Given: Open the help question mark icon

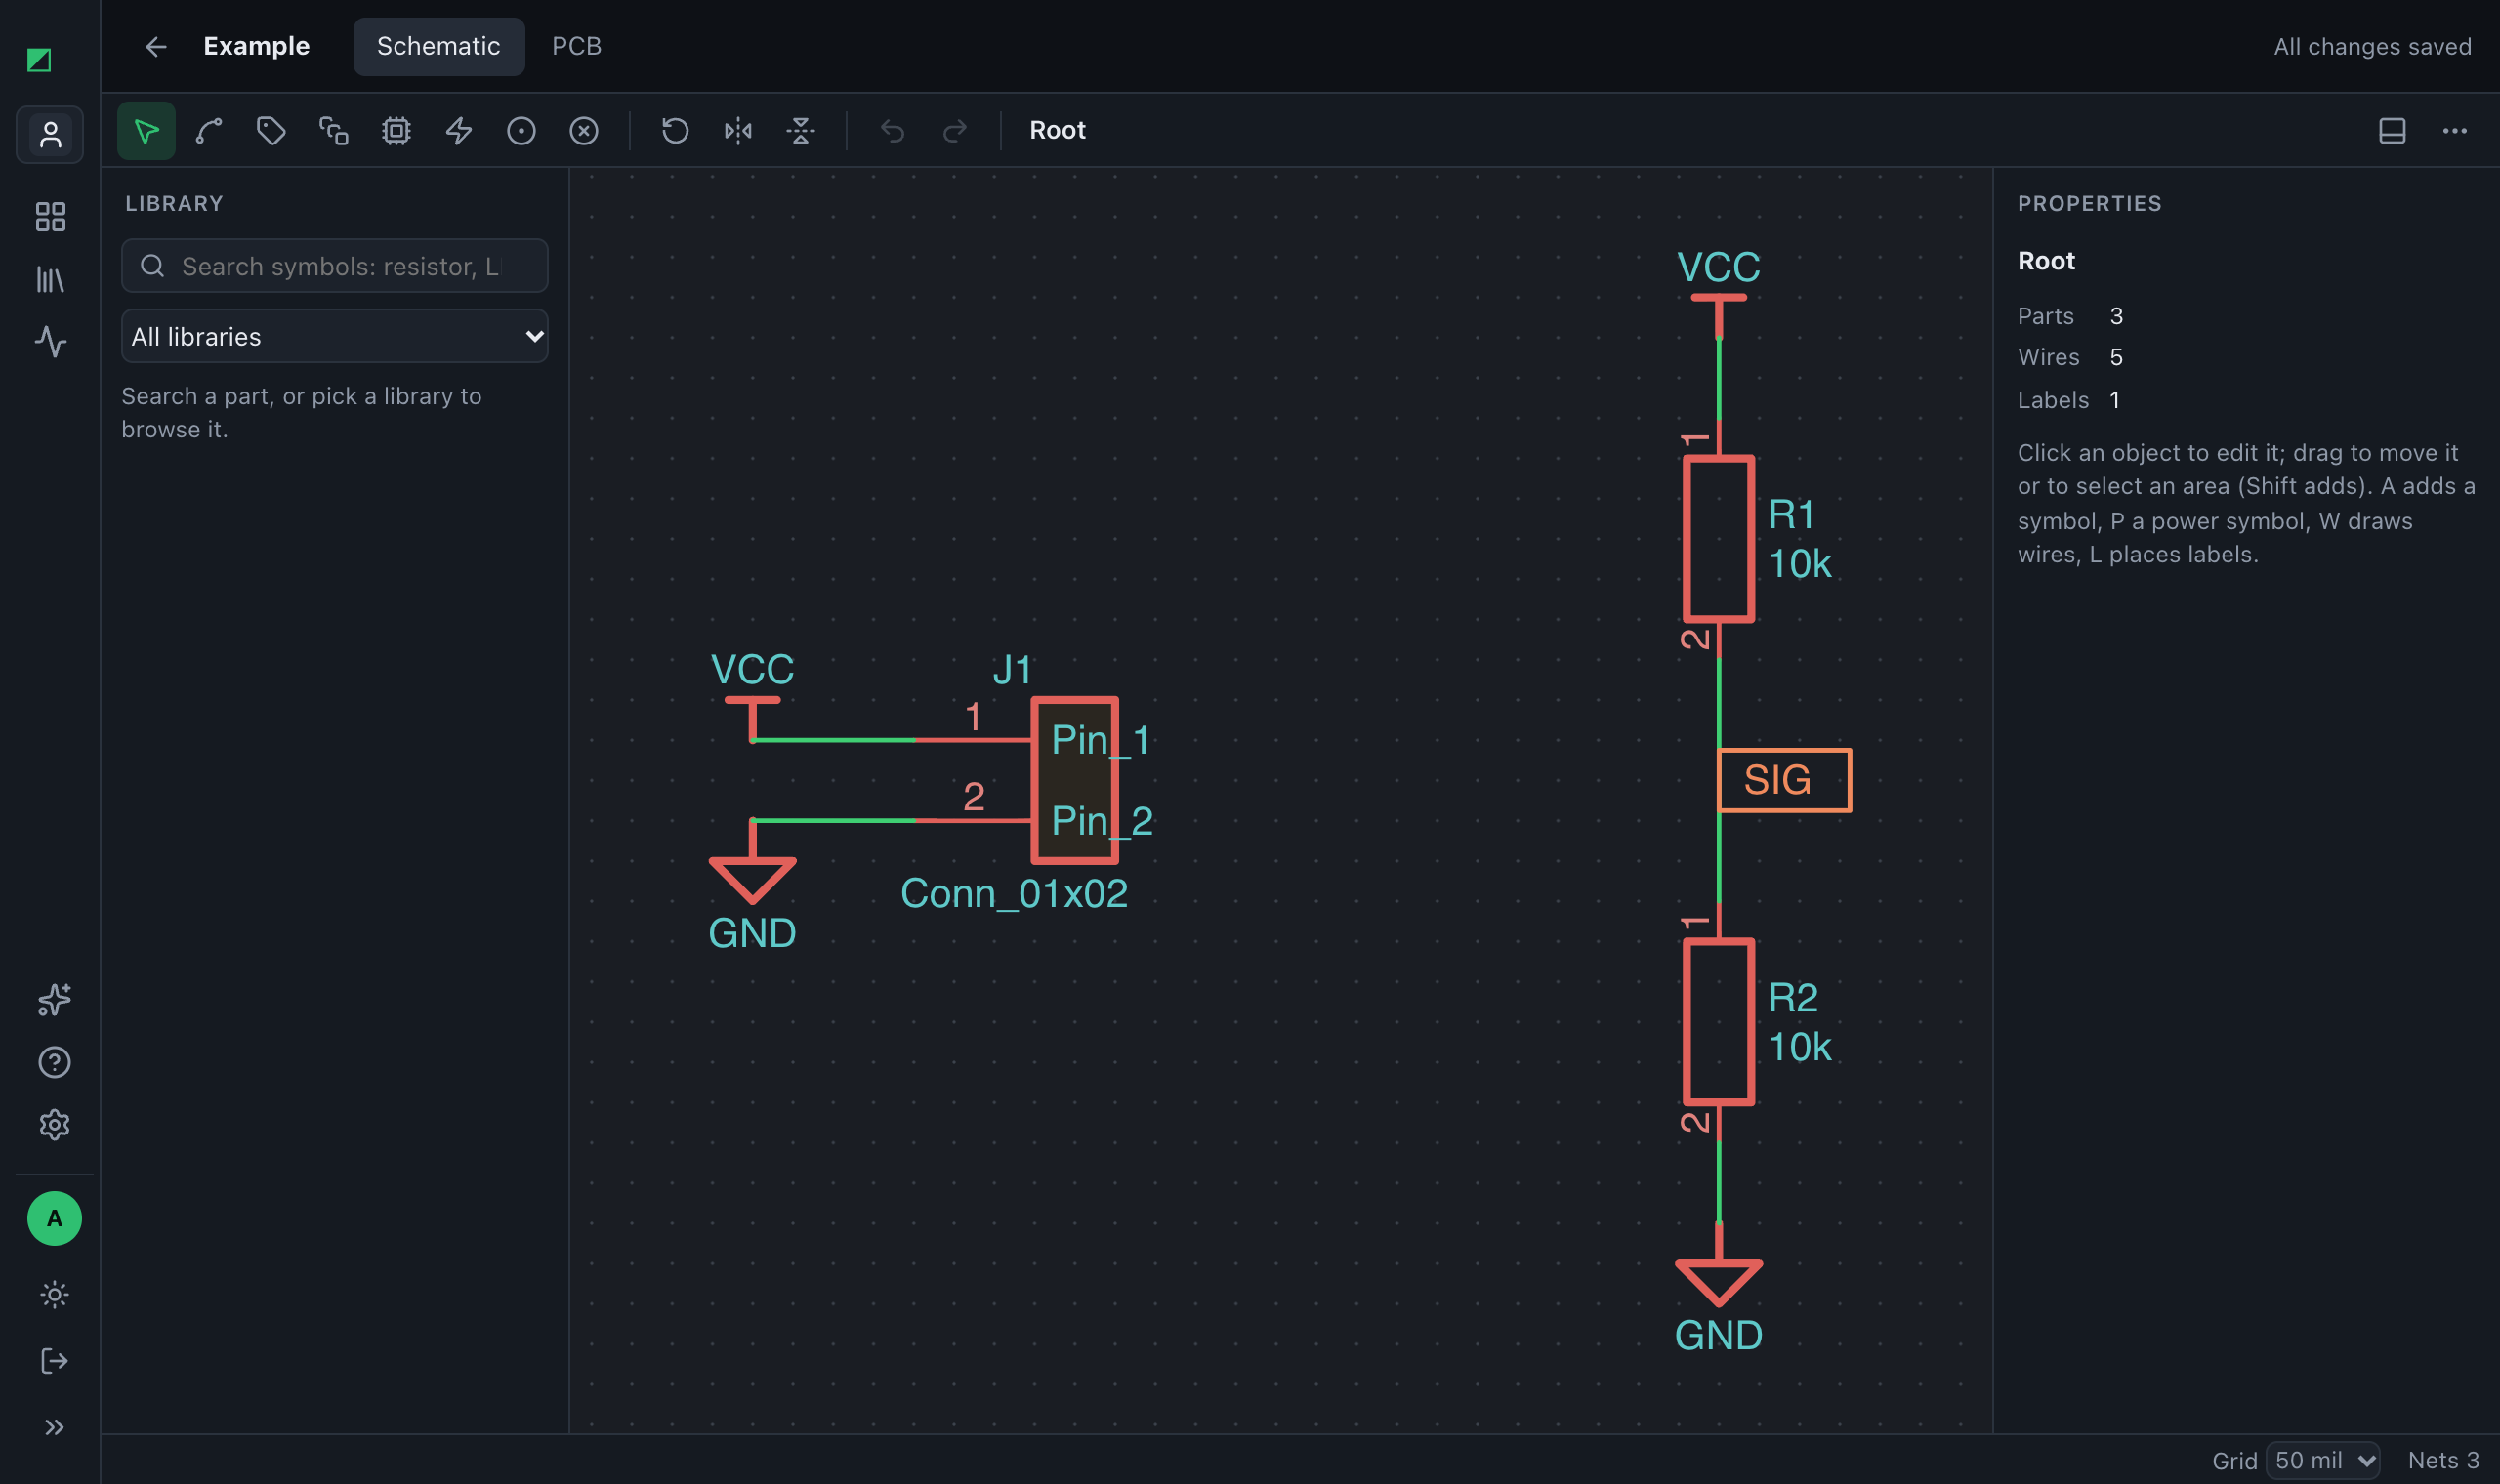Looking at the screenshot, I should pos(54,1062).
